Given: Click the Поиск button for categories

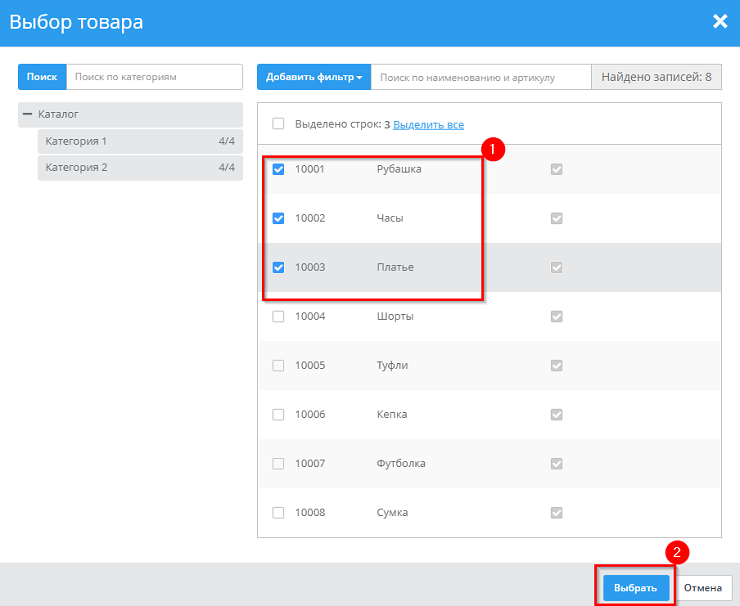Looking at the screenshot, I should coord(42,77).
